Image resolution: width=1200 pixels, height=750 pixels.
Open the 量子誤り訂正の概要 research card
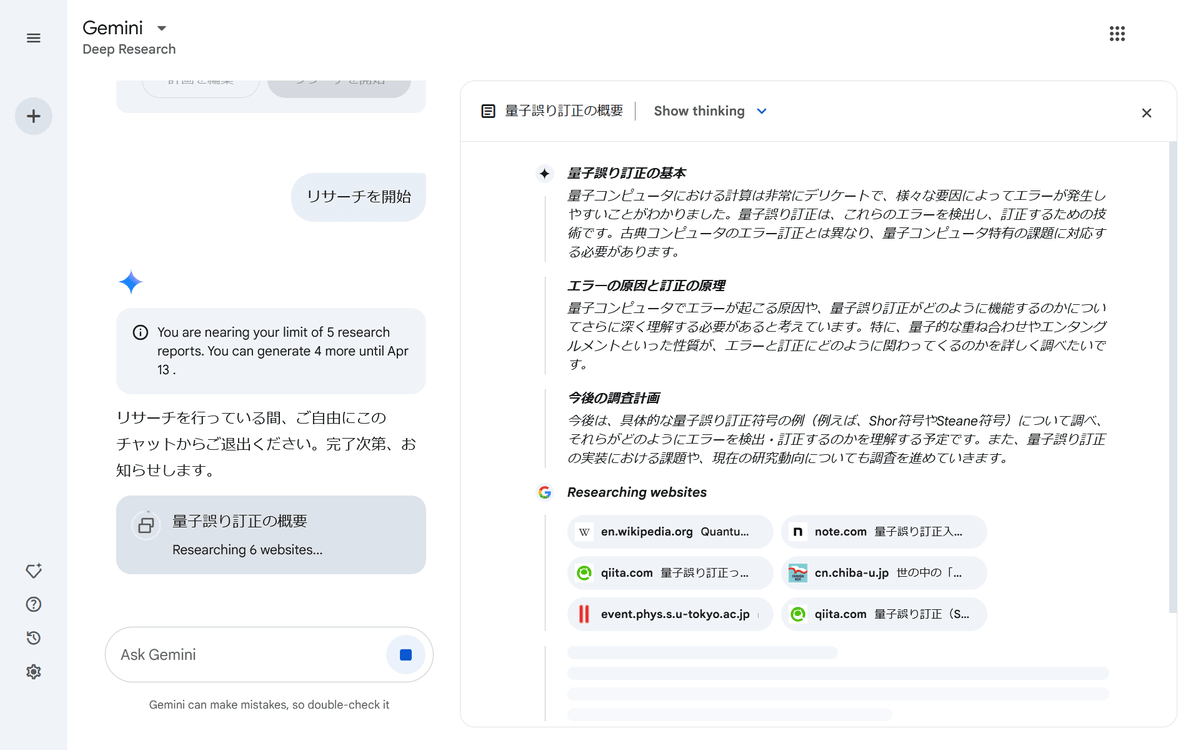(x=270, y=535)
